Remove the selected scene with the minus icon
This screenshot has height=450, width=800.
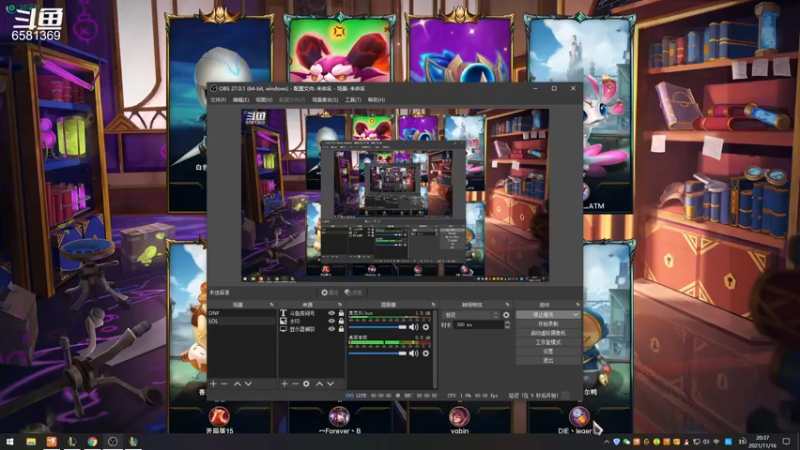[224, 384]
